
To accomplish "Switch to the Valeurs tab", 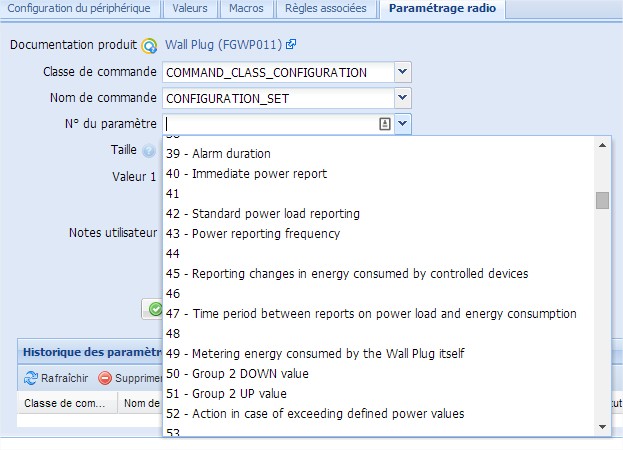I will [x=190, y=8].
